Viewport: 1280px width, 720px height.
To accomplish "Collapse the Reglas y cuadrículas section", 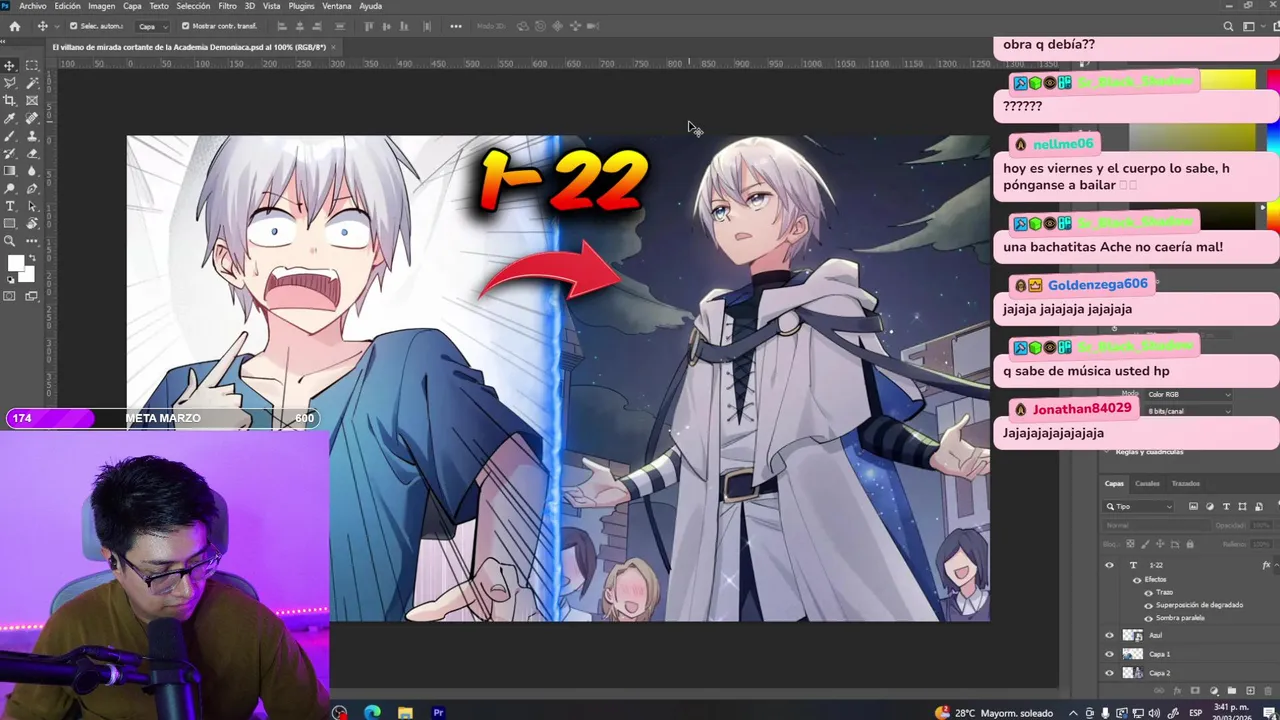I will point(1107,452).
